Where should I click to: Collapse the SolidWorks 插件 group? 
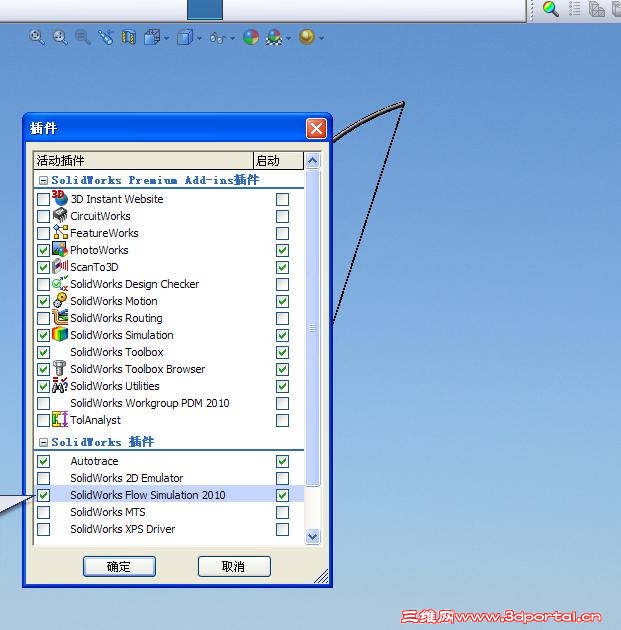(x=43, y=442)
